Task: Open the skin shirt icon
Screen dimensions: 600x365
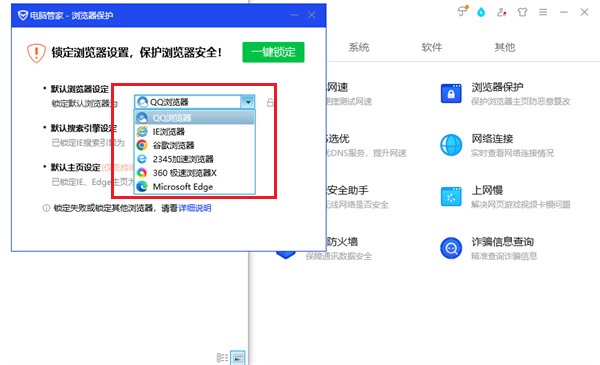Action: 522,12
